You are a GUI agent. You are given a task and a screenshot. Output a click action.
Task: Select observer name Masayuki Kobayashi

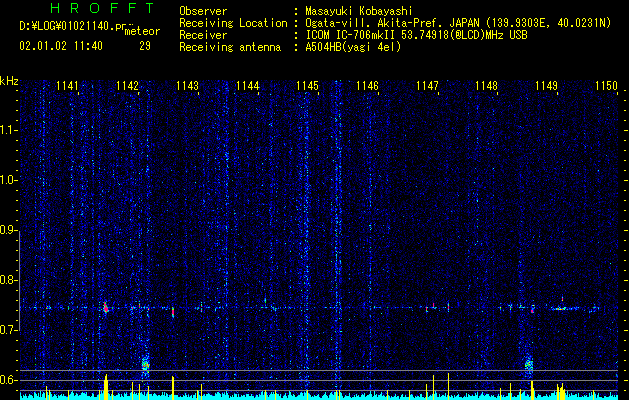coord(359,11)
